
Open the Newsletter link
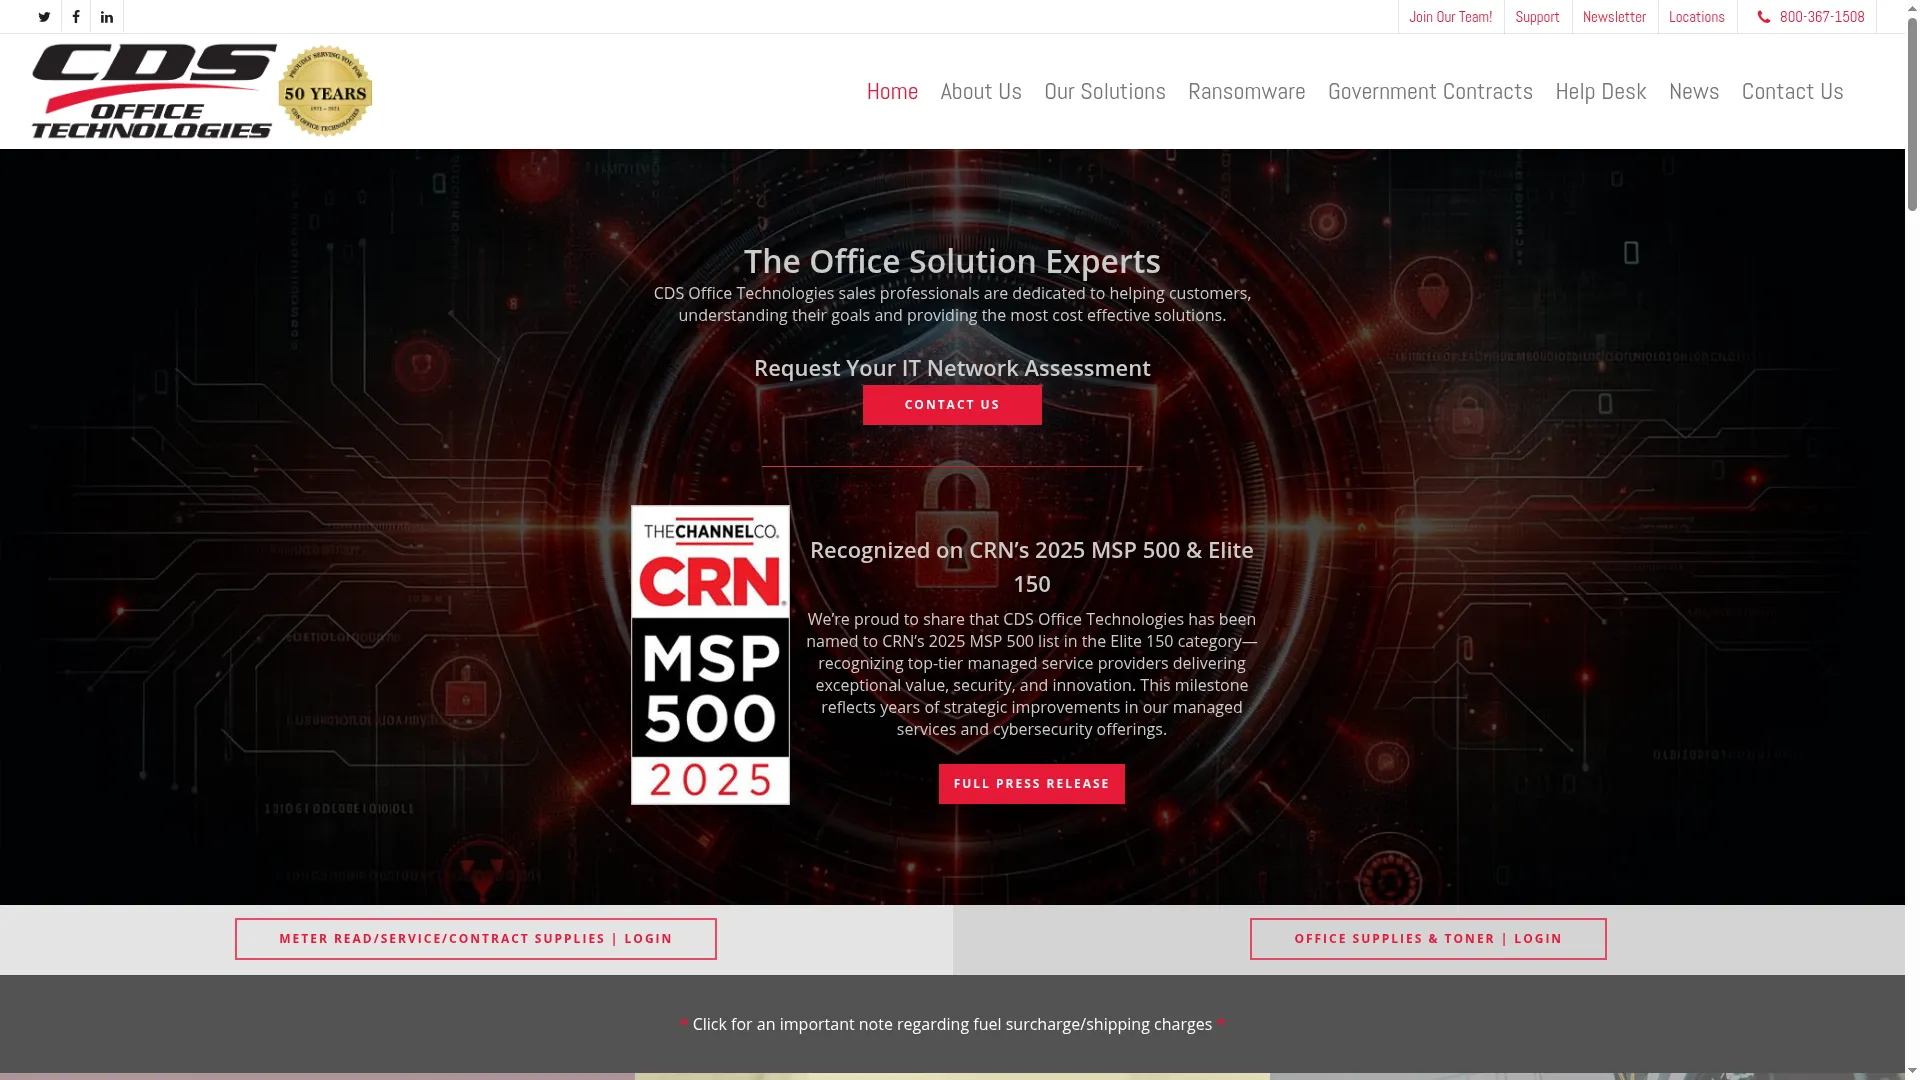[x=1614, y=17]
